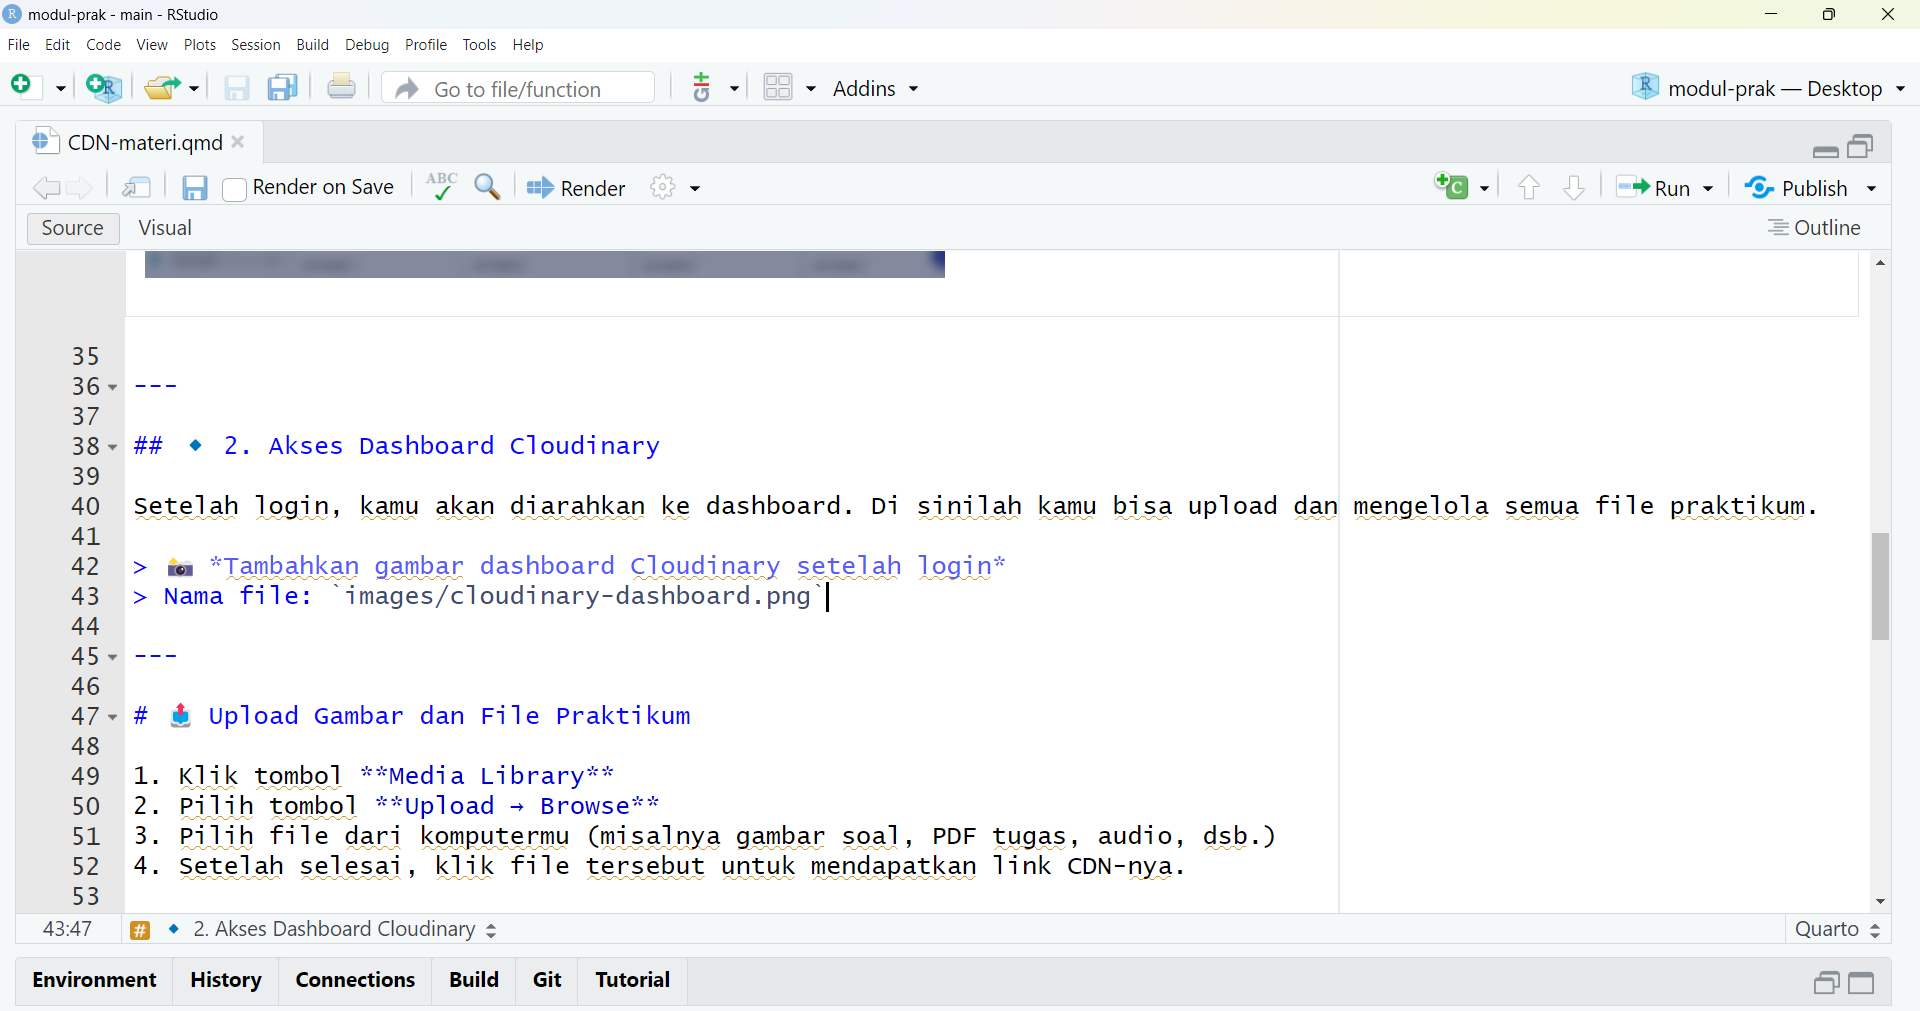Screen dimensions: 1920x1011
Task: Open the Quarto file type selector
Action: (x=1838, y=929)
